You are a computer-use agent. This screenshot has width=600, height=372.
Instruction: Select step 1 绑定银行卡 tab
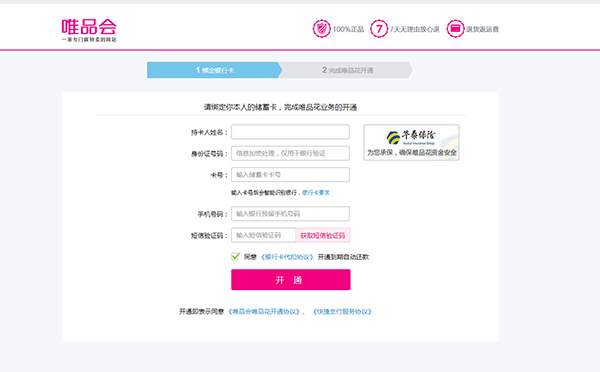214,70
